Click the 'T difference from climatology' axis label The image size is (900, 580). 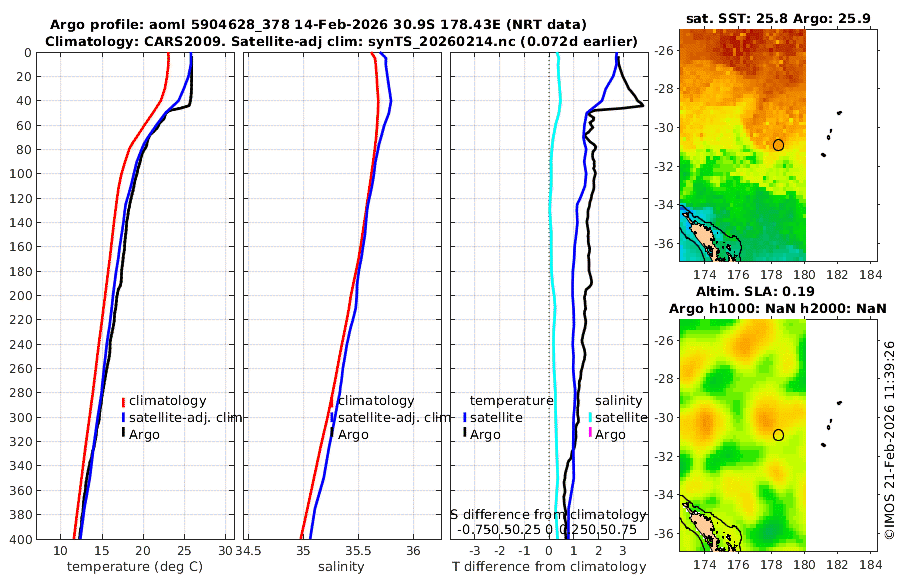pos(549,567)
